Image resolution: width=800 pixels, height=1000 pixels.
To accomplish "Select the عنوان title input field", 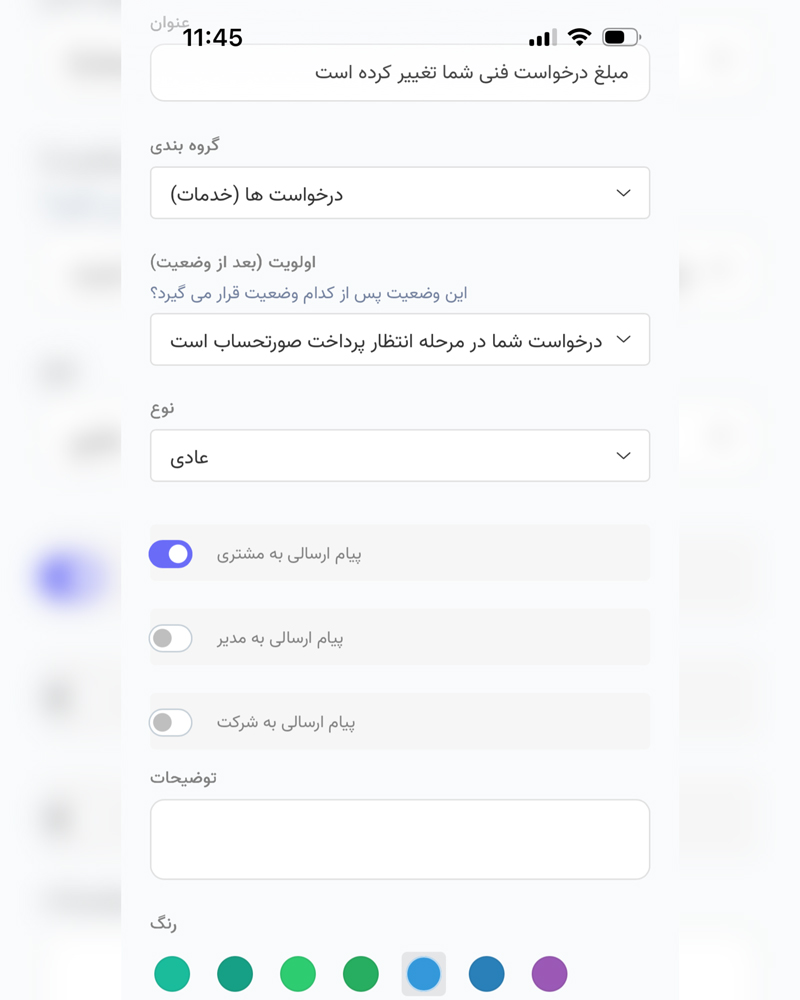I will click(400, 72).
